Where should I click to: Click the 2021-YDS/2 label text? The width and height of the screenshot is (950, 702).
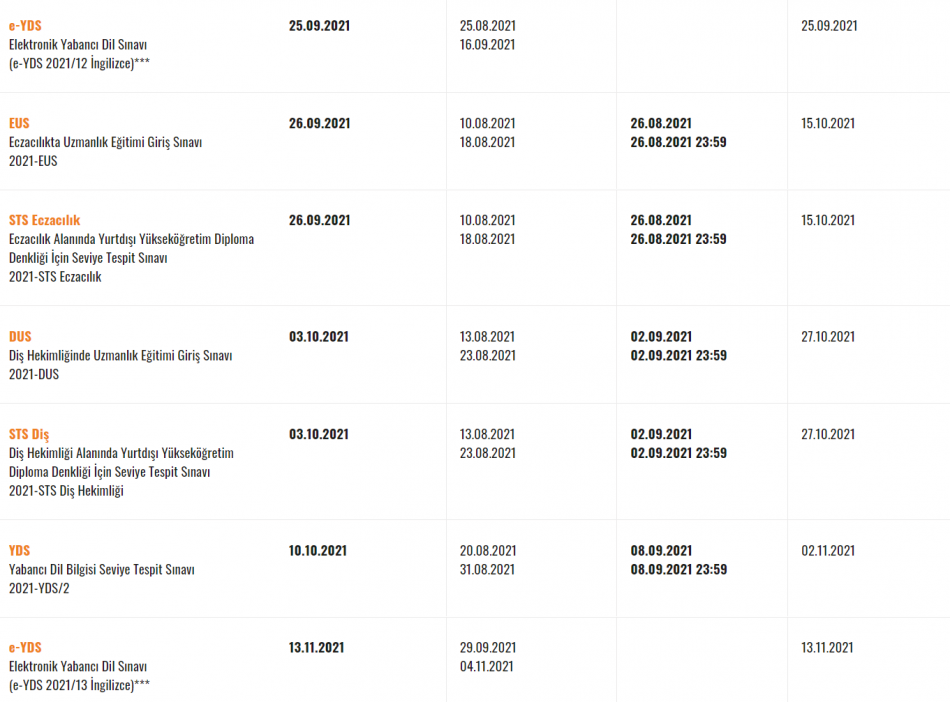[39, 588]
